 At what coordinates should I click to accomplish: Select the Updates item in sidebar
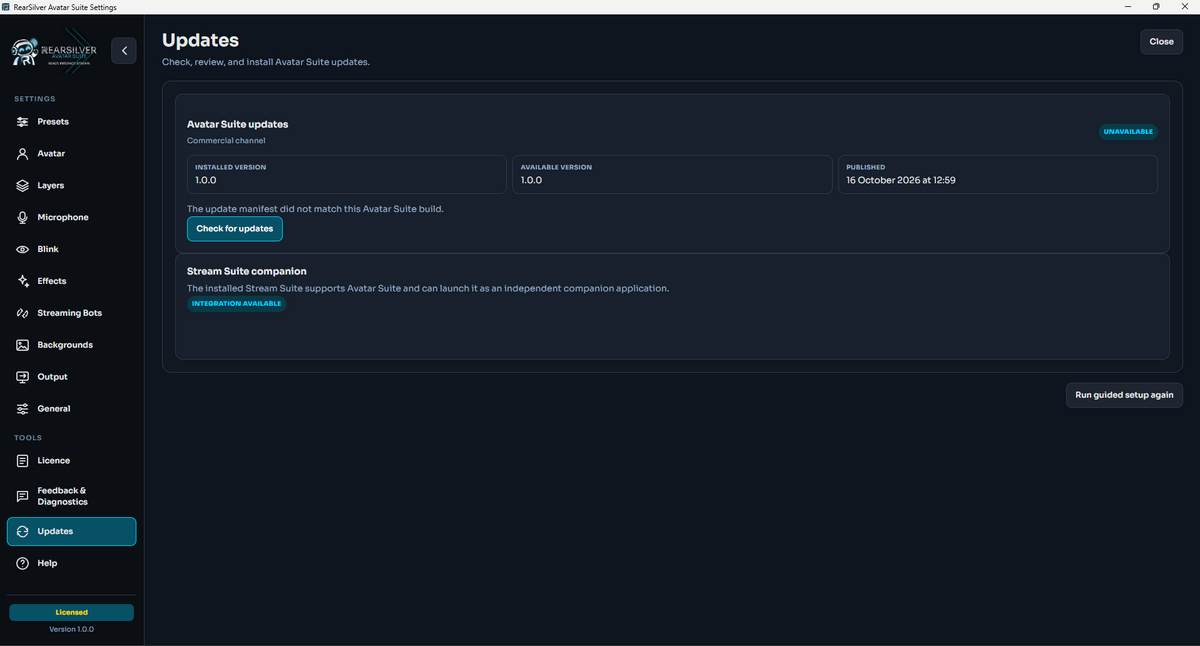click(72, 532)
